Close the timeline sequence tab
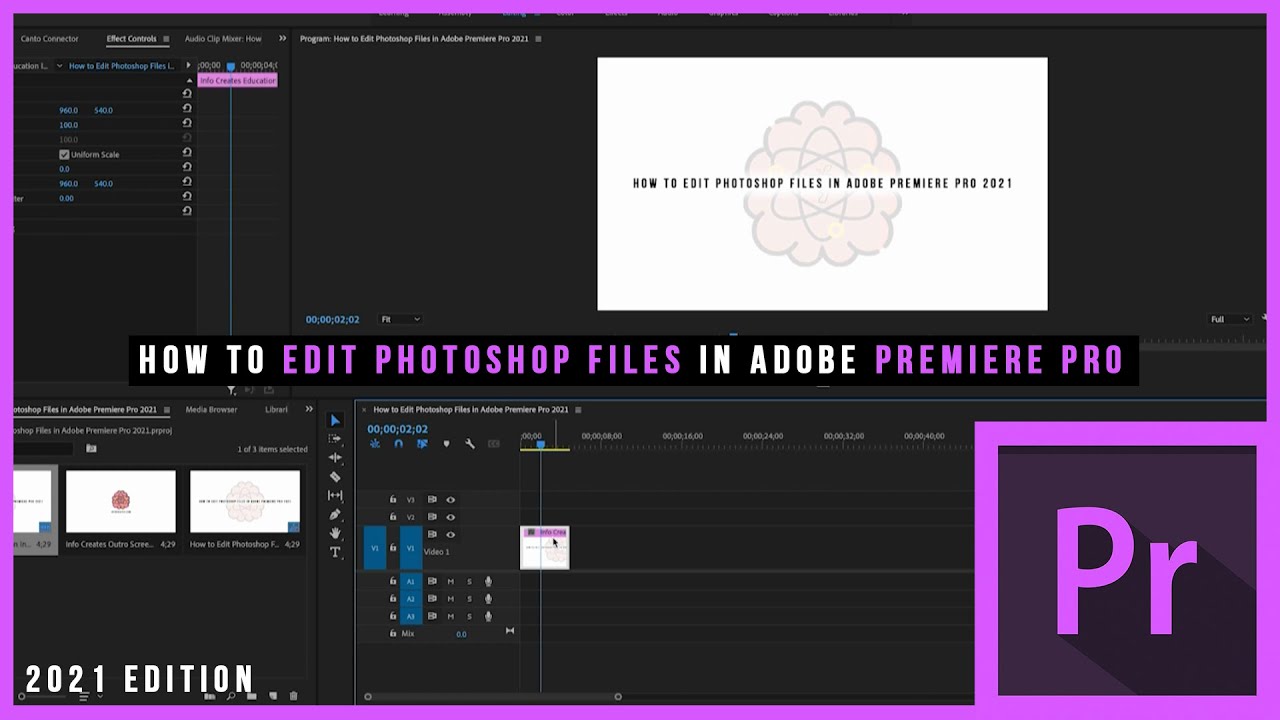This screenshot has width=1280, height=720. pos(364,409)
